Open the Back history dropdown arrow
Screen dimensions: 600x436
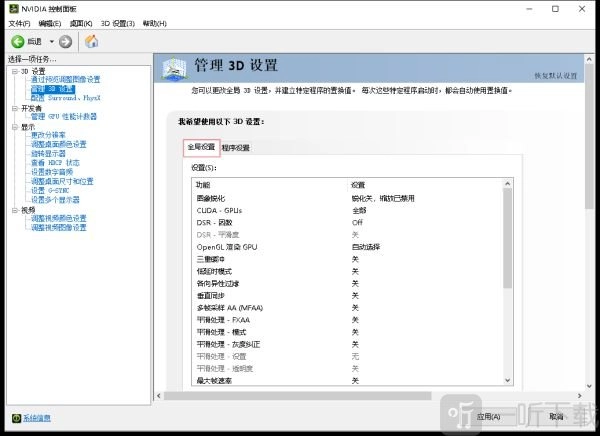click(x=49, y=41)
